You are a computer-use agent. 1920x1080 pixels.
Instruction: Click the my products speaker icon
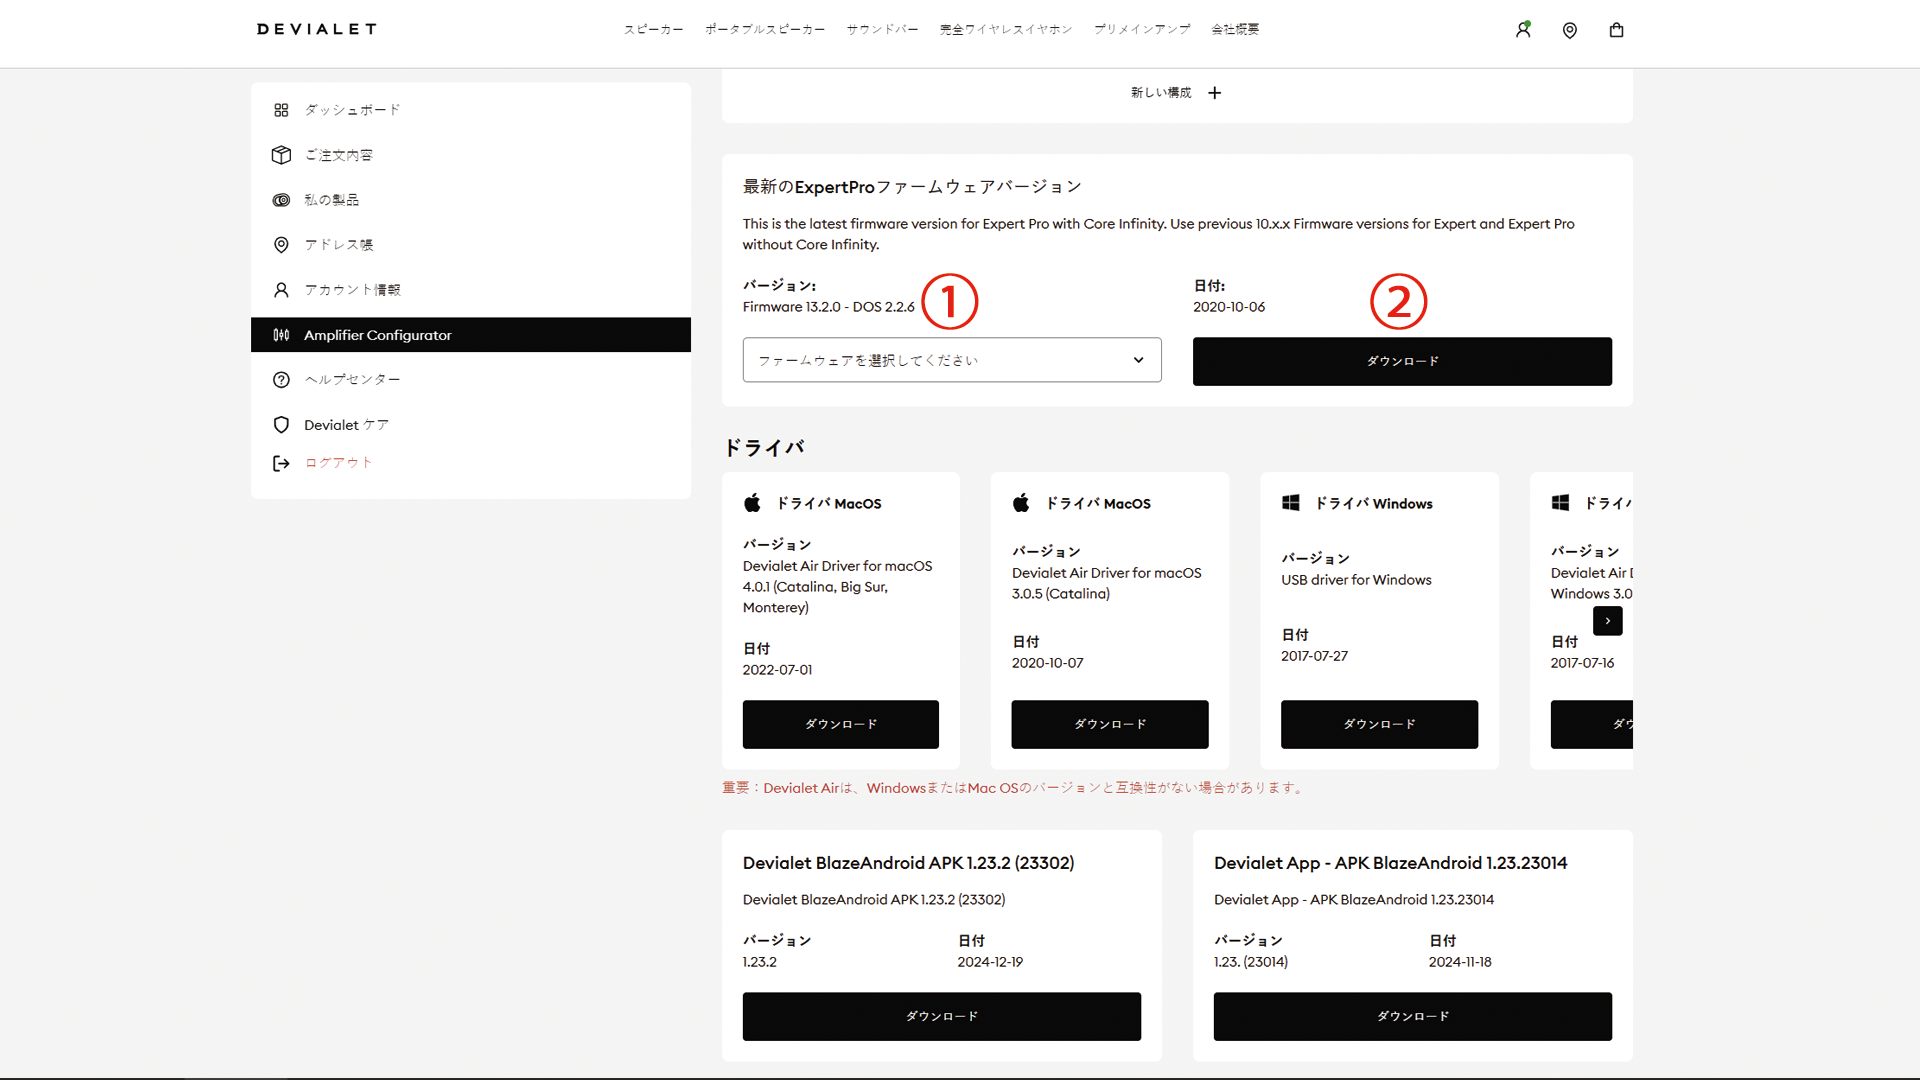pos(281,200)
